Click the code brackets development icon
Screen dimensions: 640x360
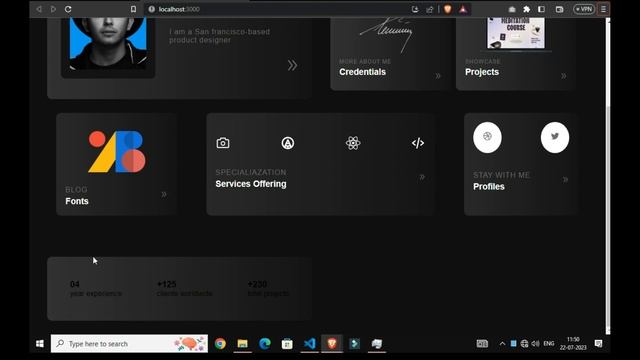[418, 143]
